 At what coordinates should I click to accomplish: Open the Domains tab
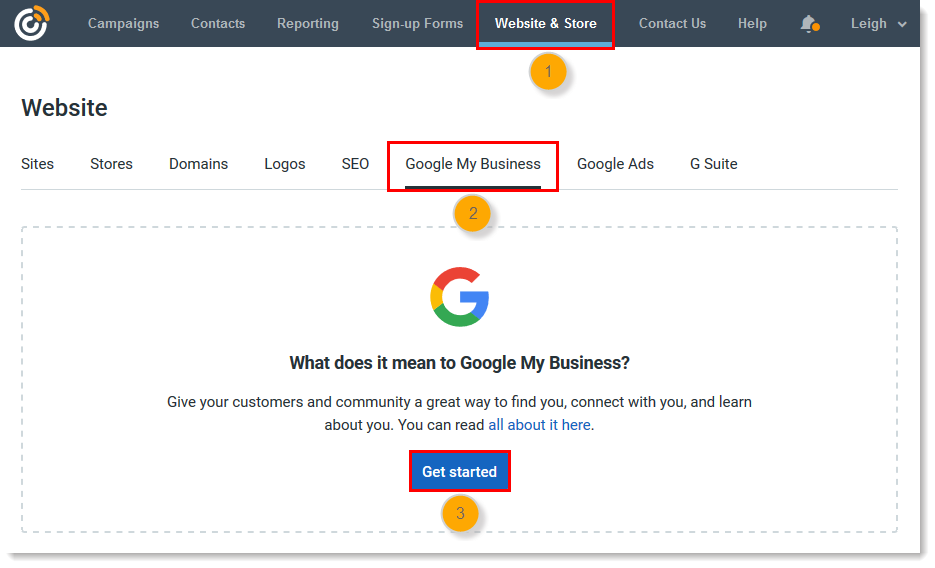coord(199,164)
